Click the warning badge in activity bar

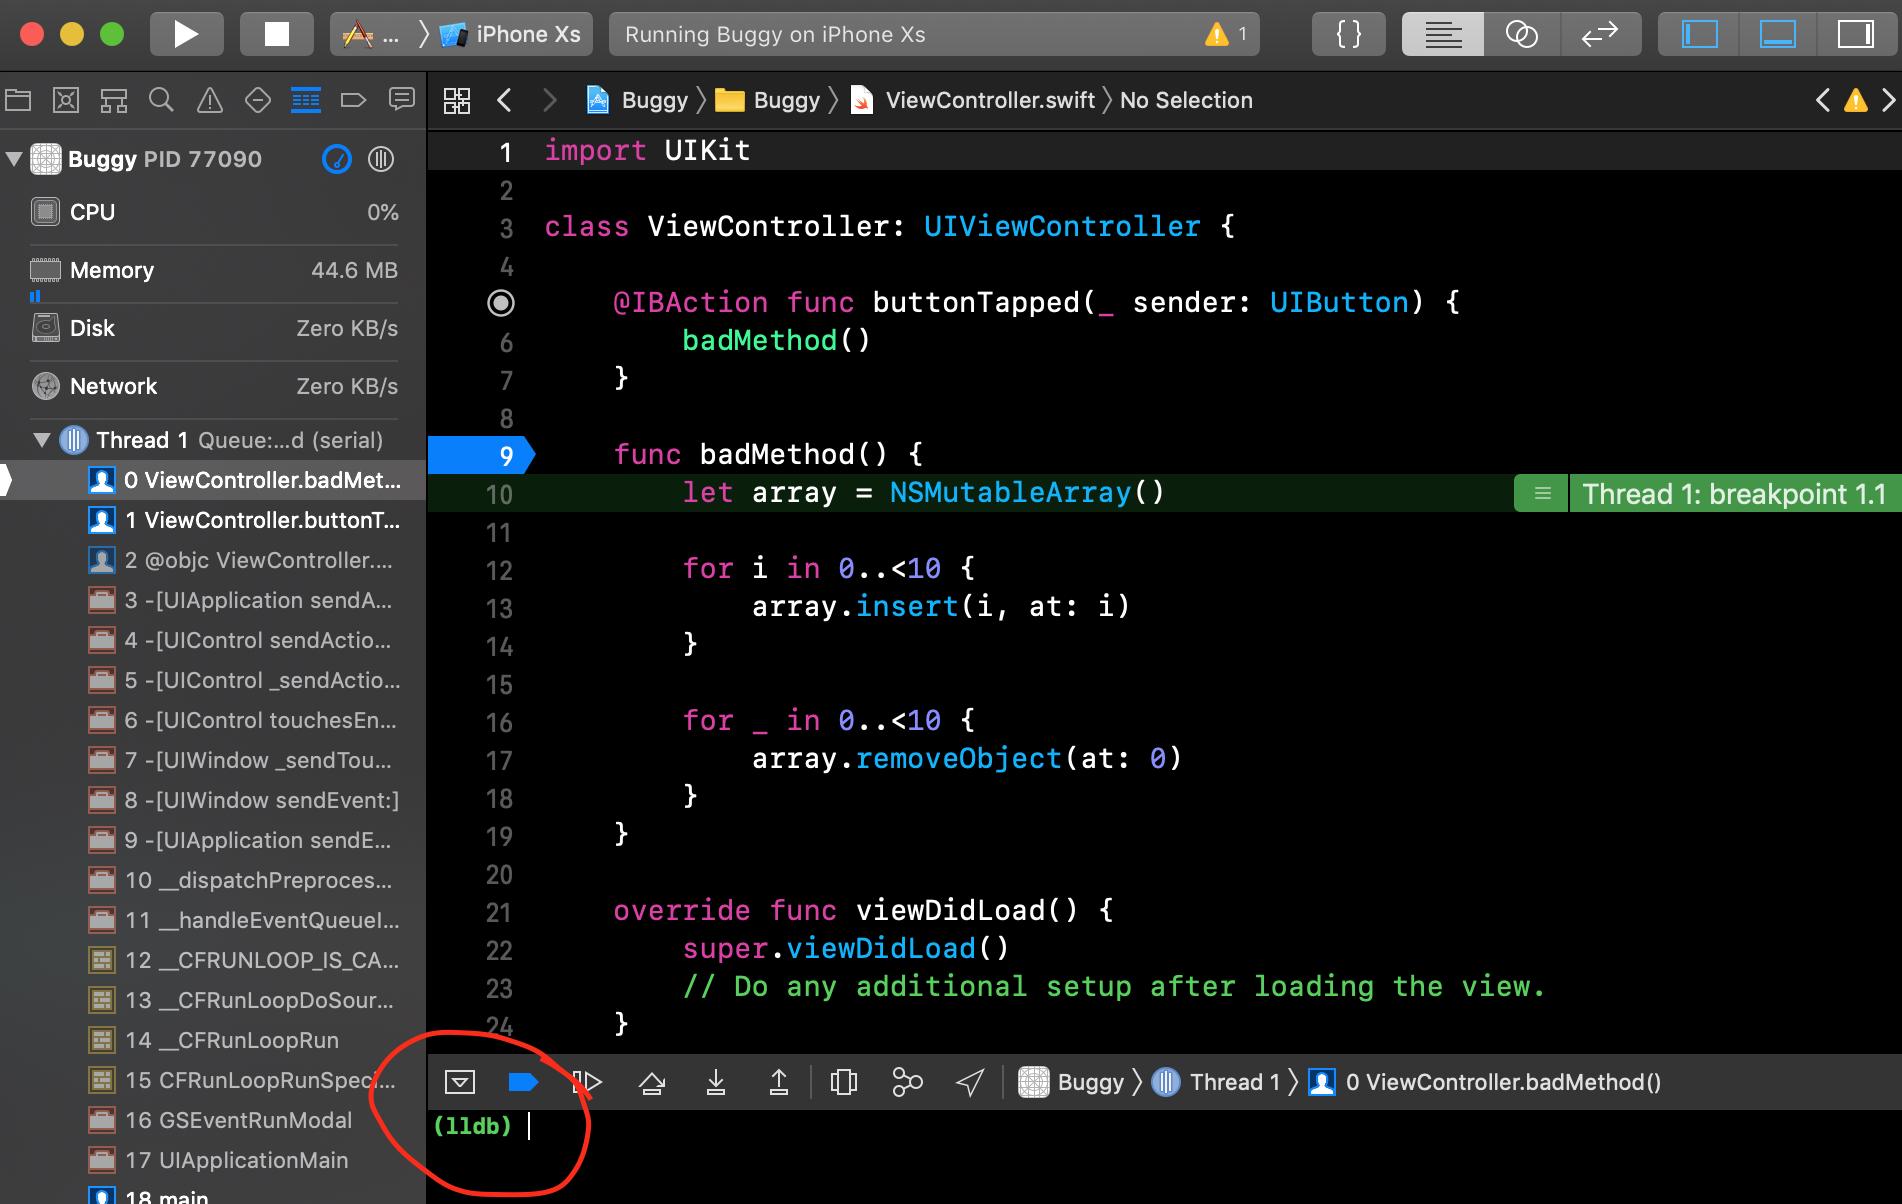point(1227,35)
